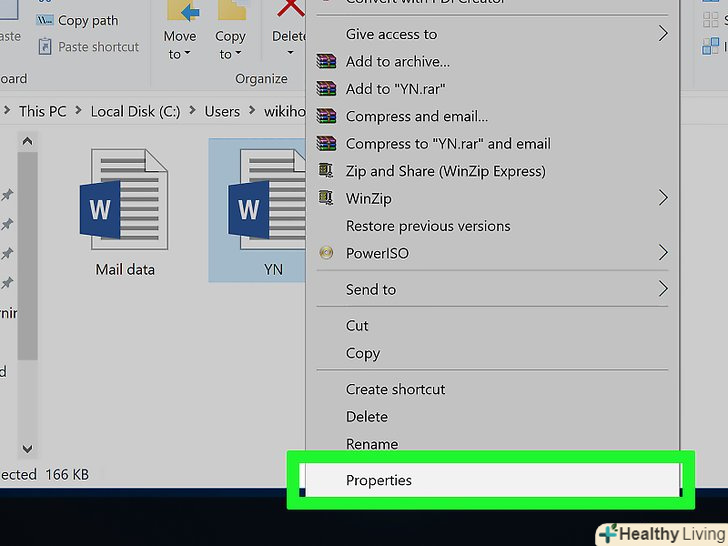
Task: Expand the Send to submenu arrow
Action: pos(663,289)
